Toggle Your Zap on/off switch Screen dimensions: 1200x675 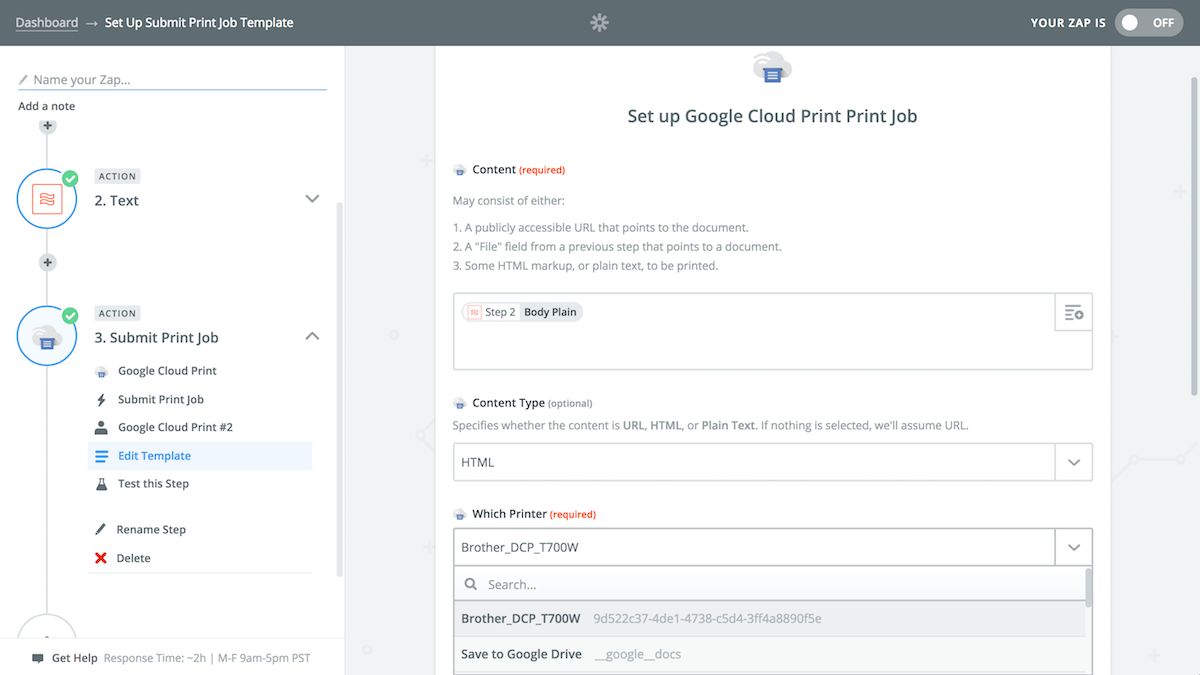[x=1146, y=22]
